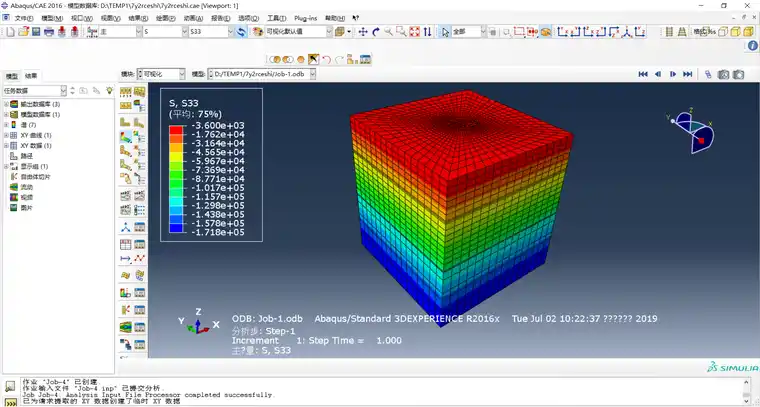Select the 自由体切片 tree item
Viewport: 760px width, 407px height.
[35, 177]
